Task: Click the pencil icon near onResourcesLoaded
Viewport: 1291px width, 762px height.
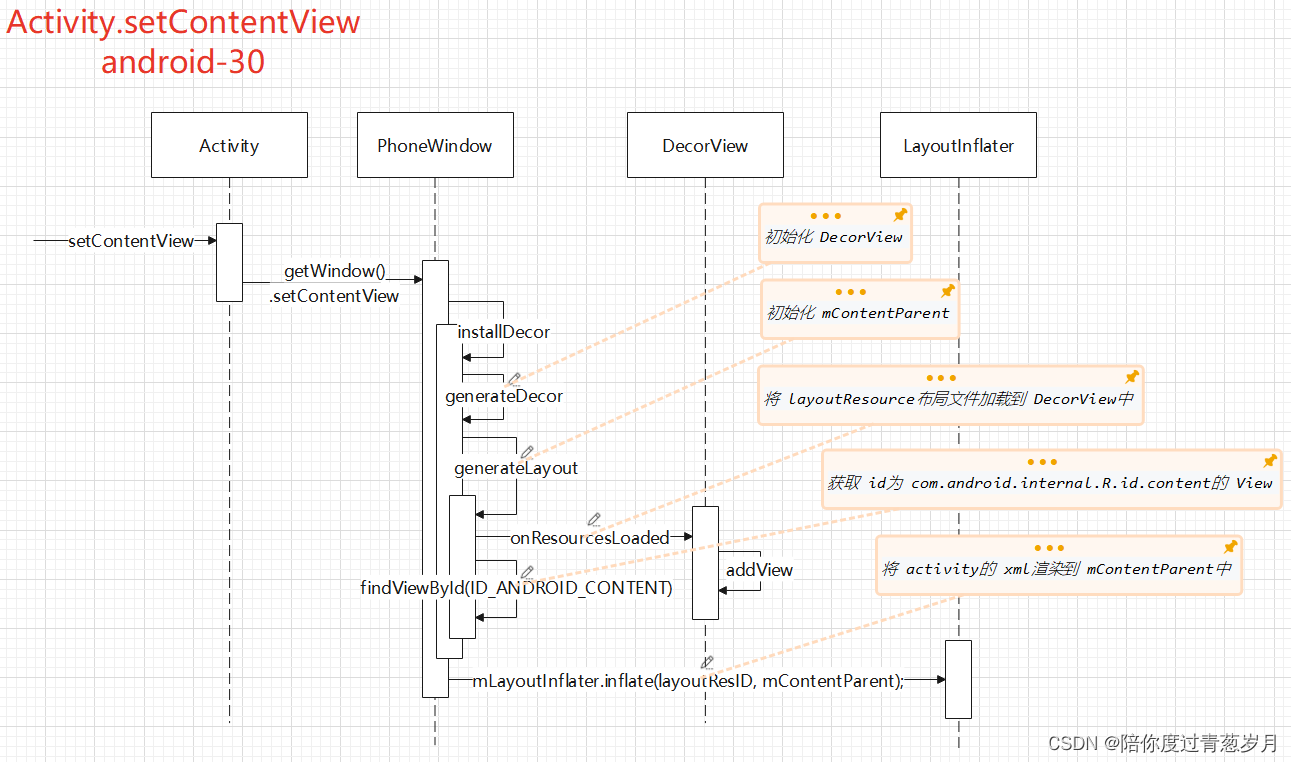Action: pyautogui.click(x=594, y=519)
